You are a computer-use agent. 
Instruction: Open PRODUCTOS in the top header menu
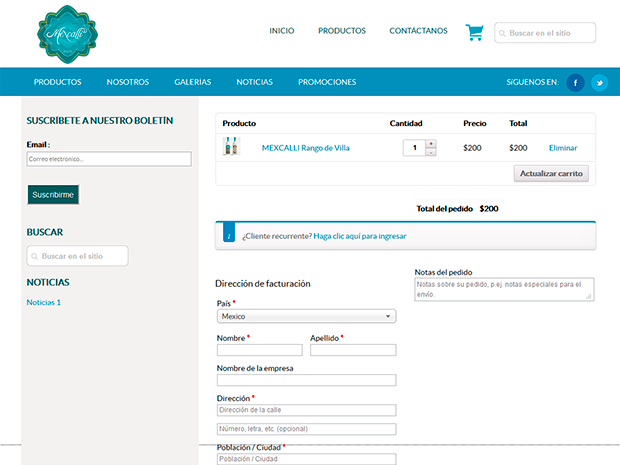(x=342, y=31)
